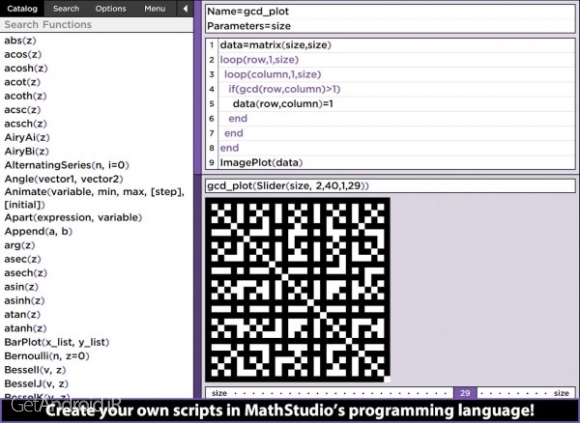Select acot(z) in the function list
Screen dimensions: 580x423
point(22,82)
